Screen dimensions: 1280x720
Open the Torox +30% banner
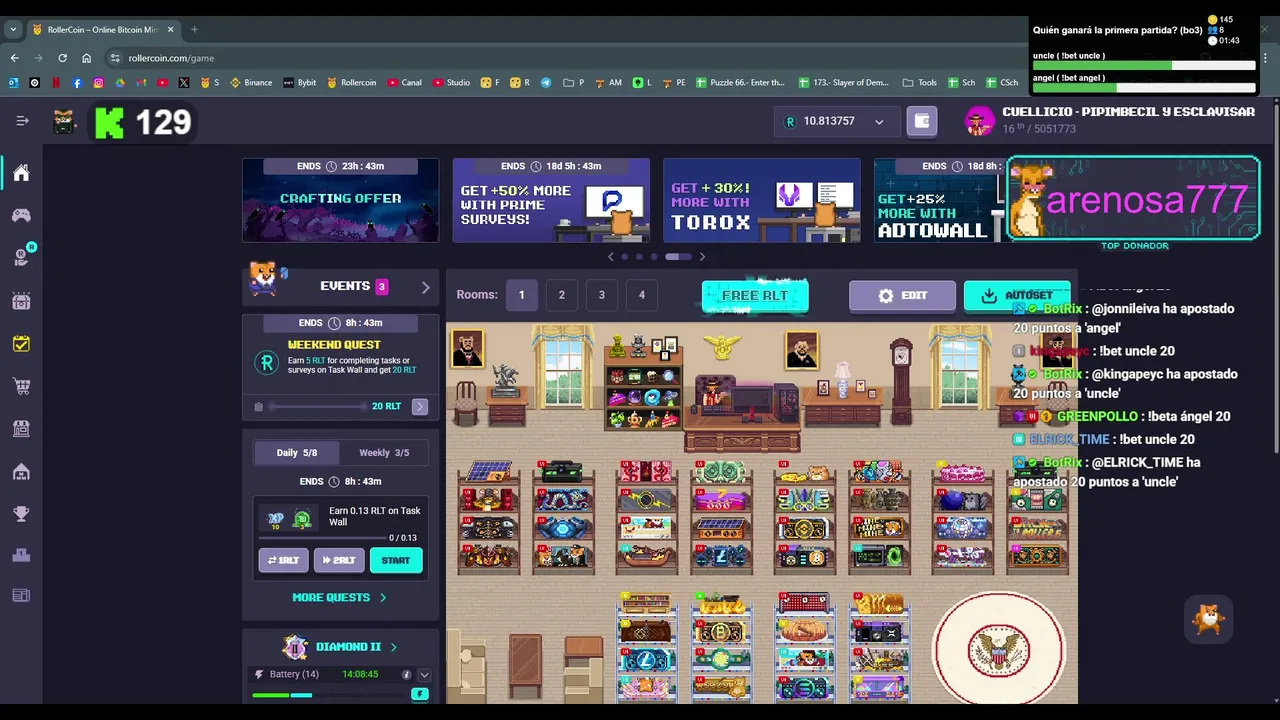(762, 200)
